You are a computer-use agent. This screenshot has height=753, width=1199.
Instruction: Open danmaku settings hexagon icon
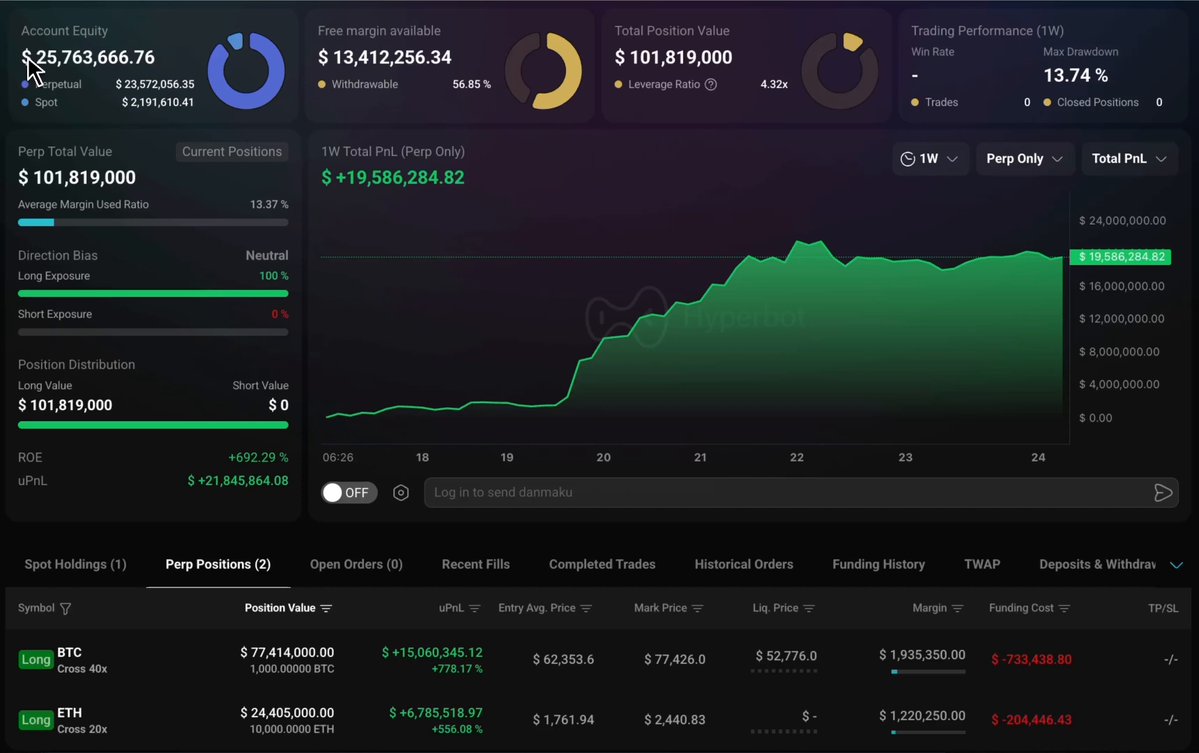[x=401, y=492]
